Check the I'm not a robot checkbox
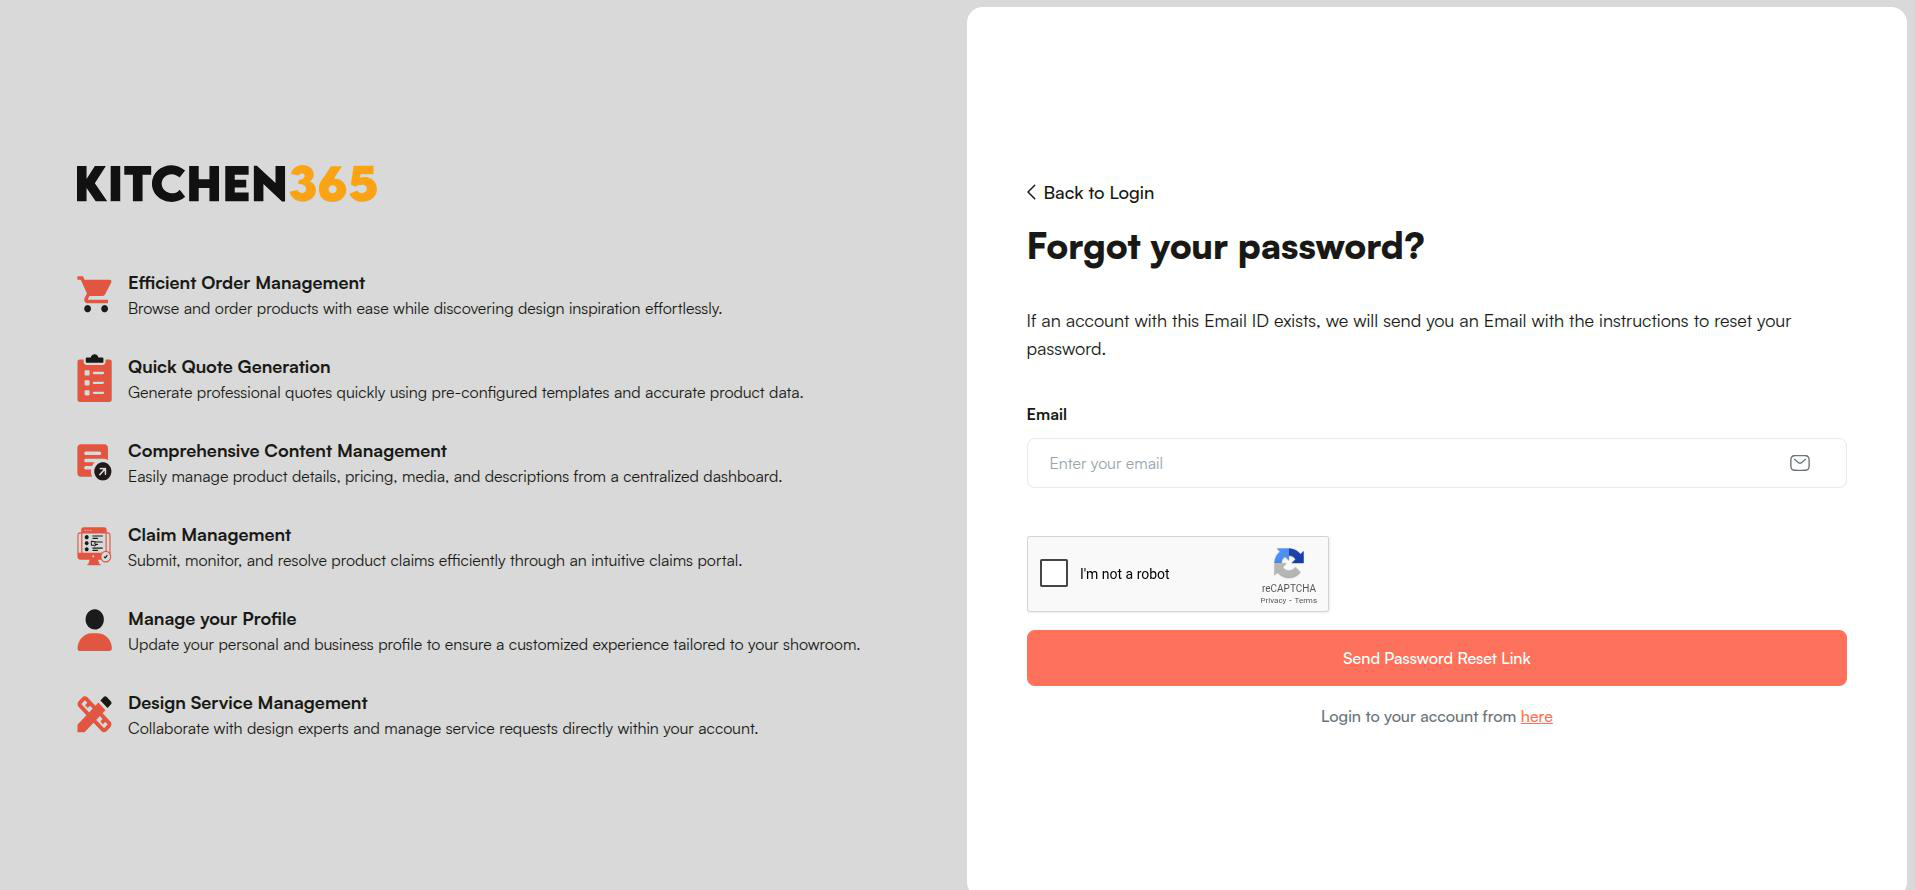This screenshot has height=890, width=1915. click(x=1053, y=573)
